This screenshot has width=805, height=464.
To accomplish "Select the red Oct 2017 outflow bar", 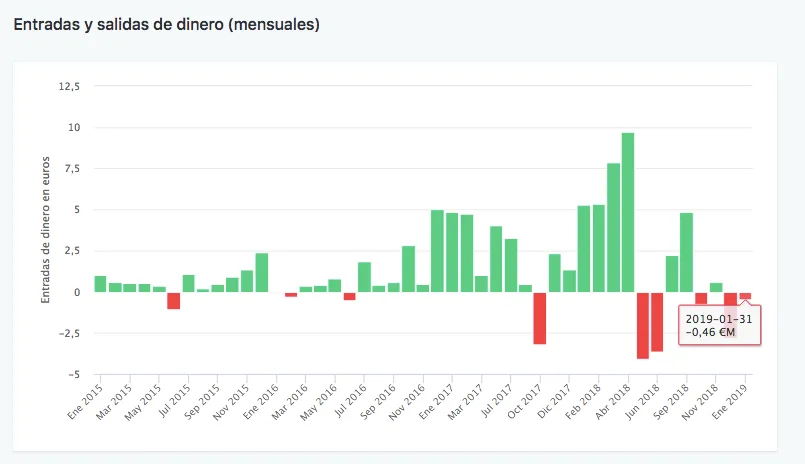I will coord(539,318).
